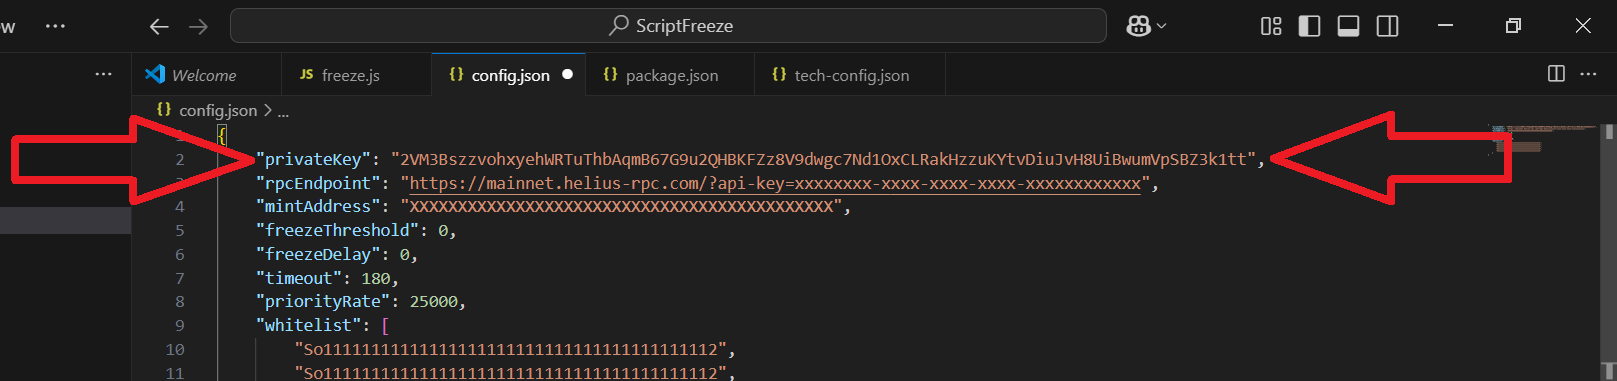The width and height of the screenshot is (1617, 381).
Task: Open editor More Actions ellipsis
Action: point(1588,74)
